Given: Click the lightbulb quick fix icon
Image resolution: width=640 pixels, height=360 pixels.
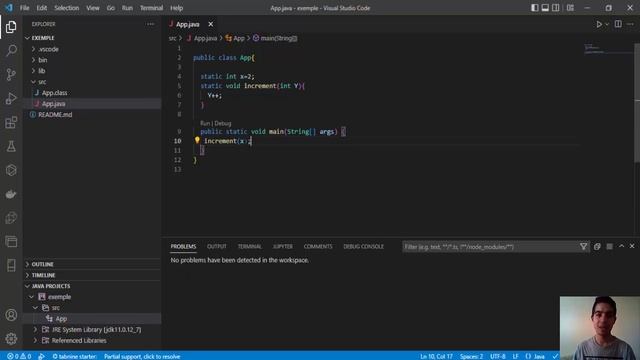Looking at the screenshot, I should (197, 140).
